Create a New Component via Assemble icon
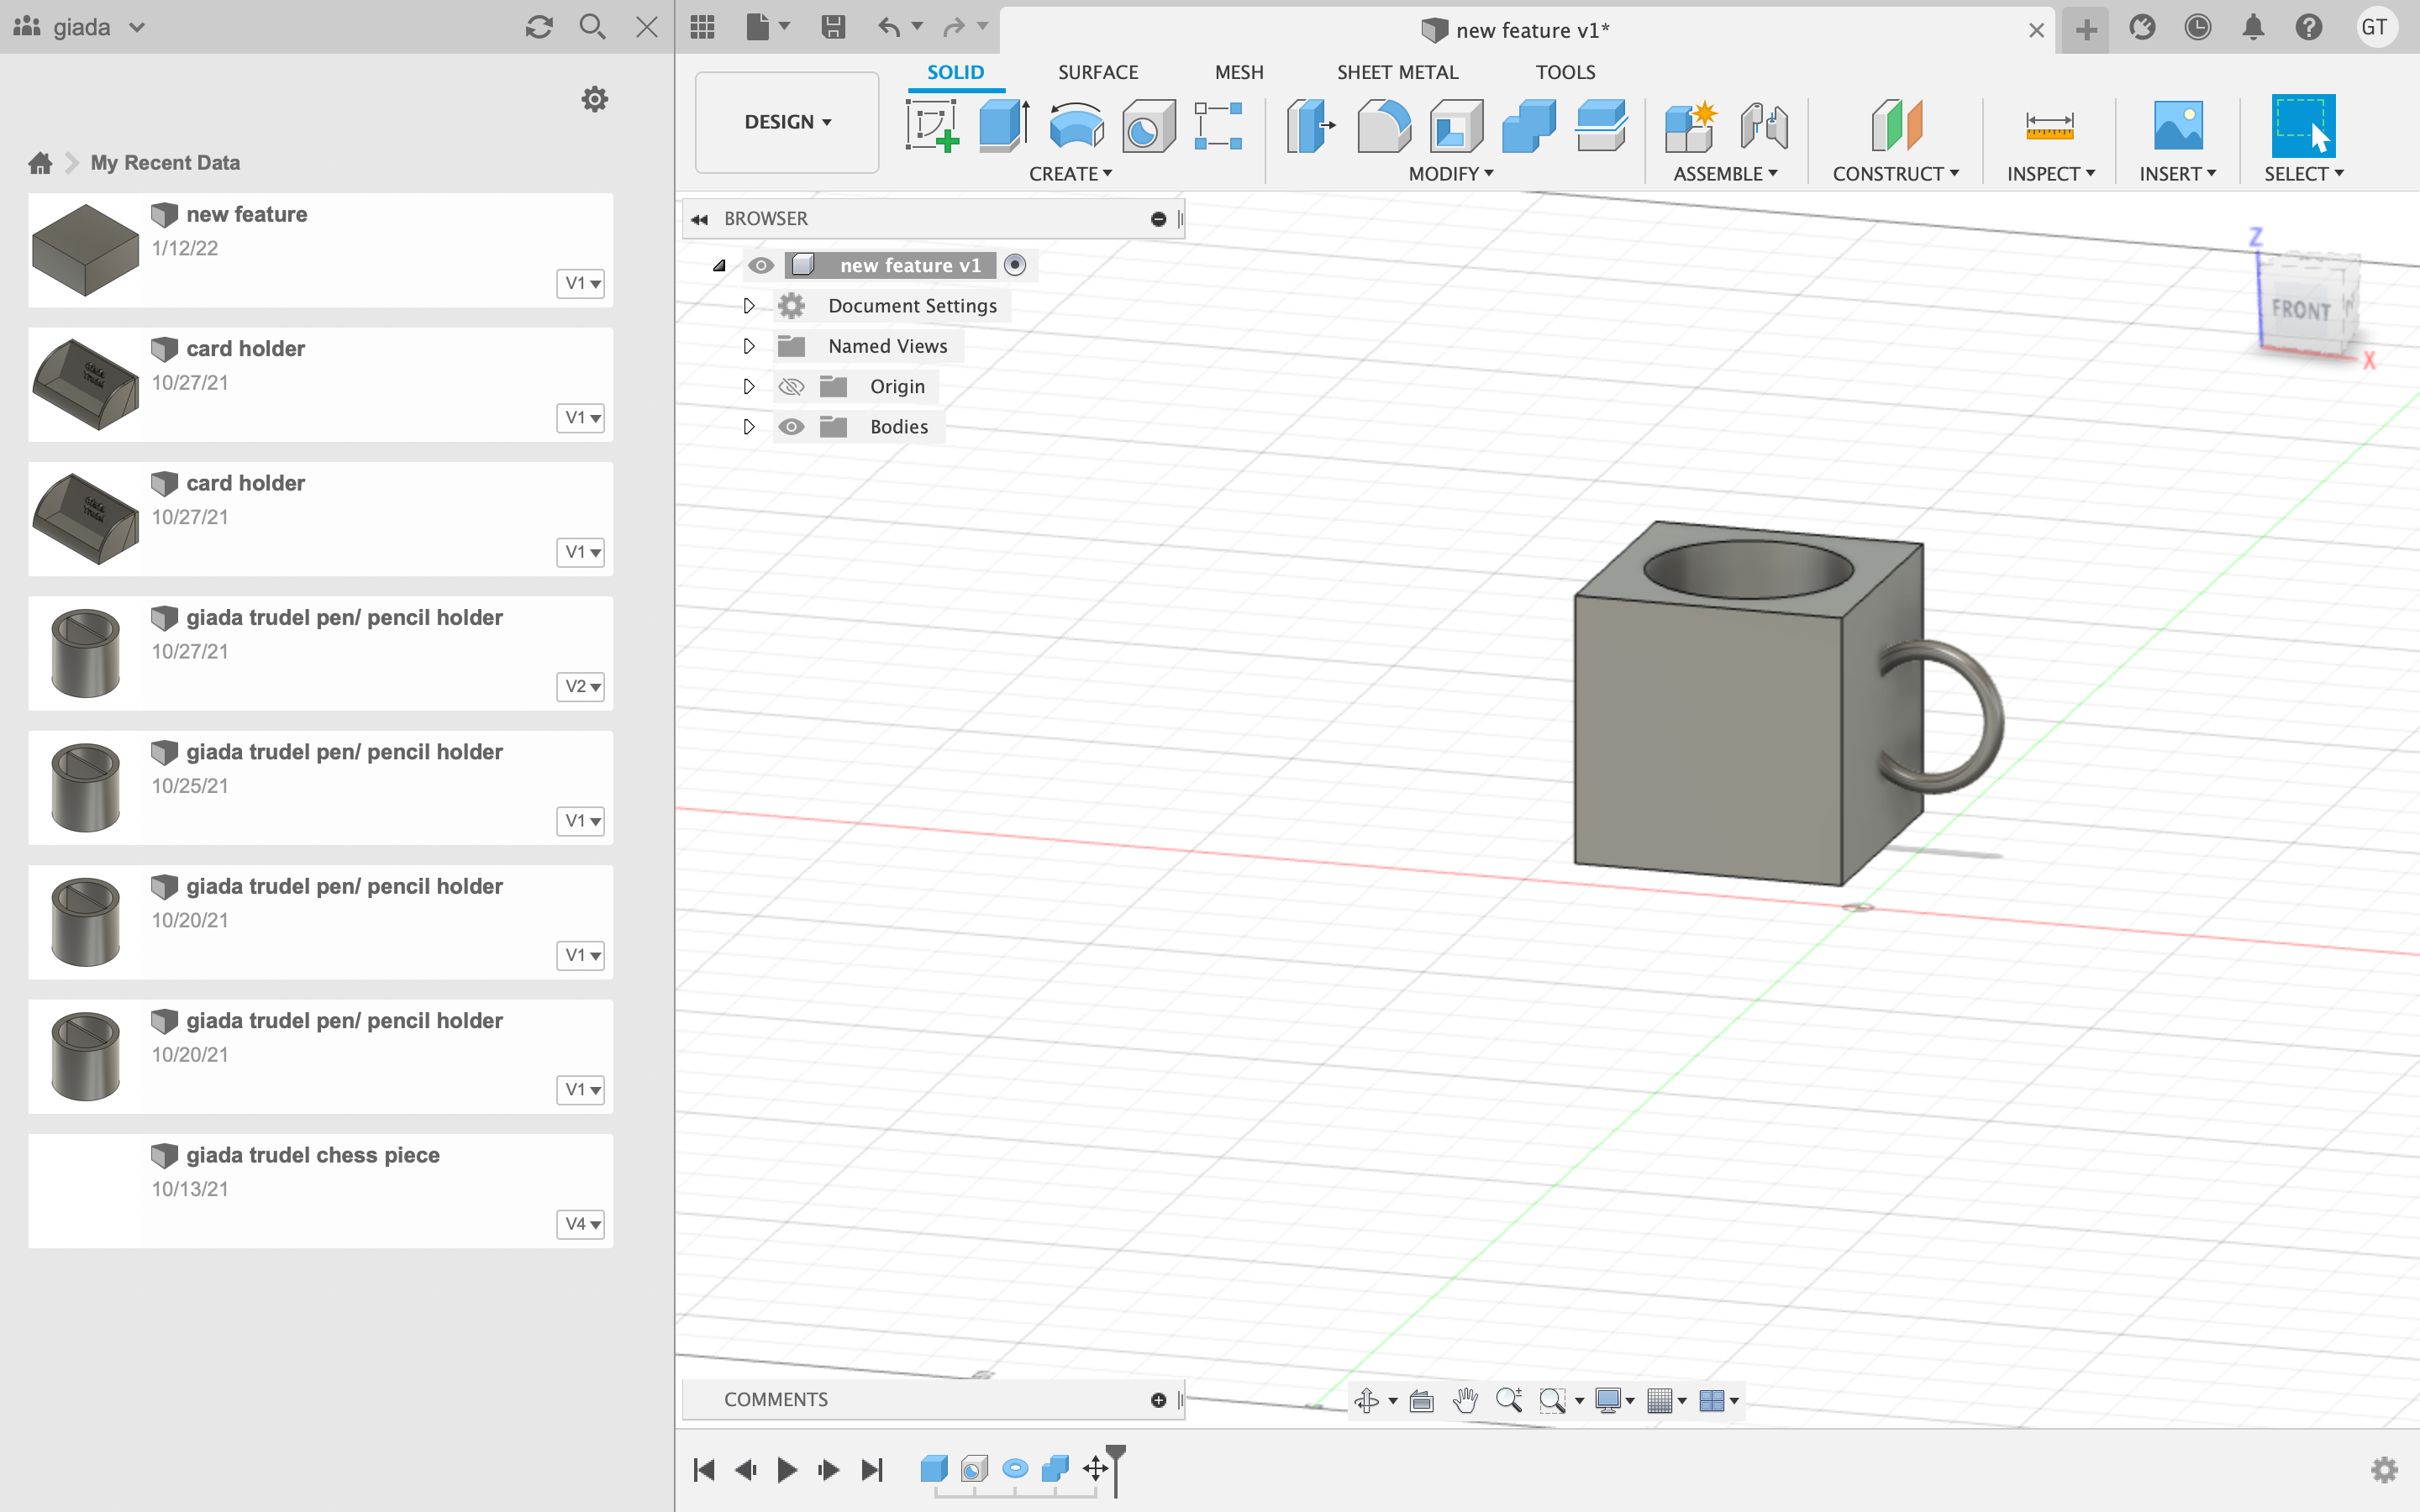 (x=1692, y=126)
